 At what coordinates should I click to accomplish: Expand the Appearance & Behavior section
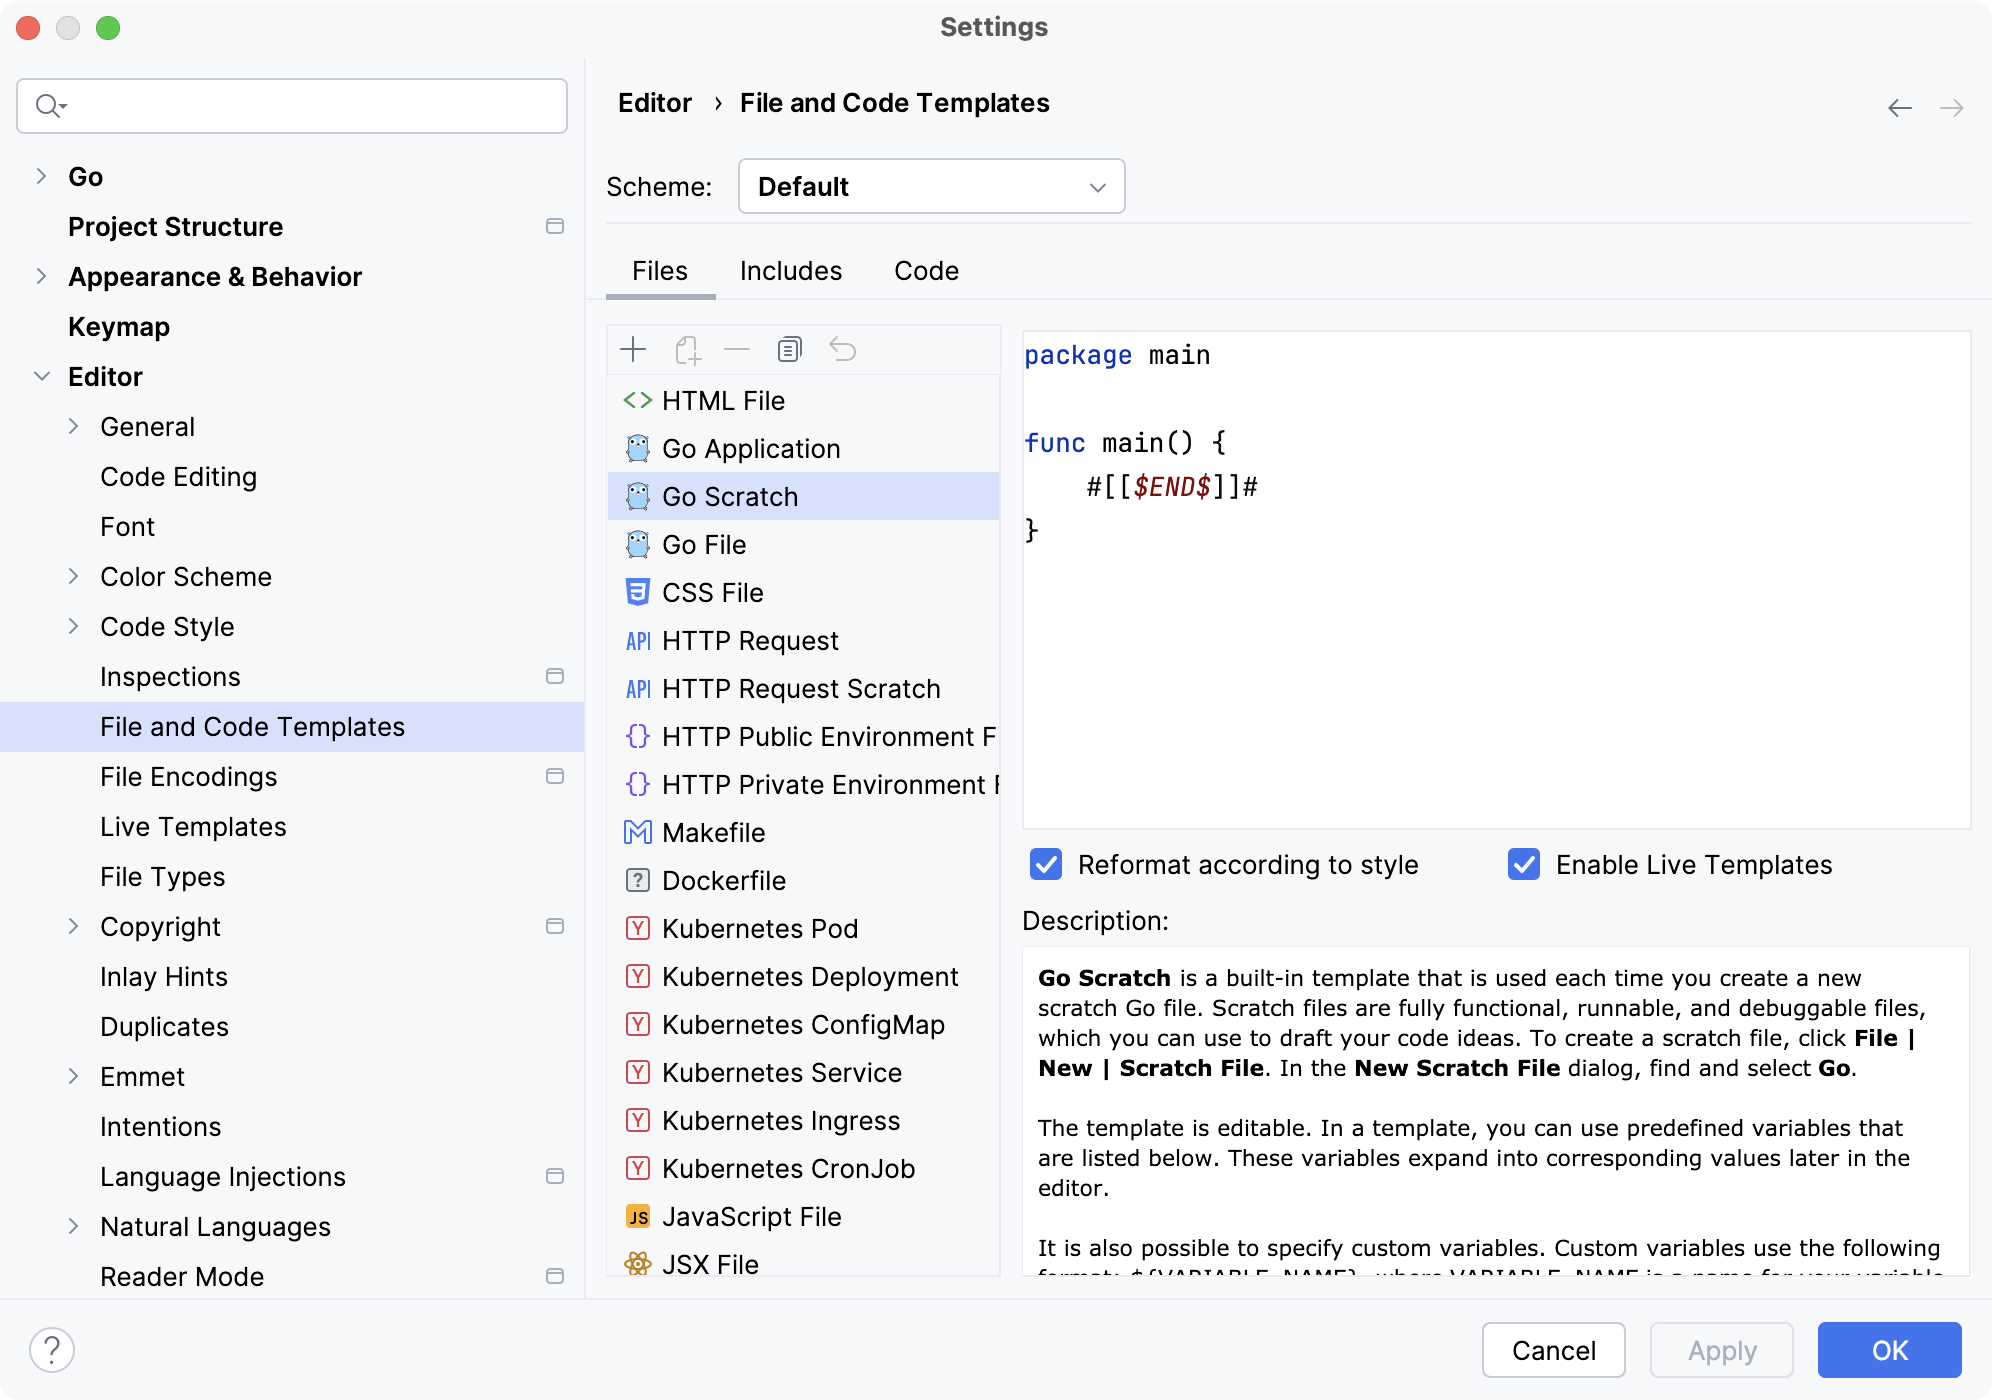[41, 276]
